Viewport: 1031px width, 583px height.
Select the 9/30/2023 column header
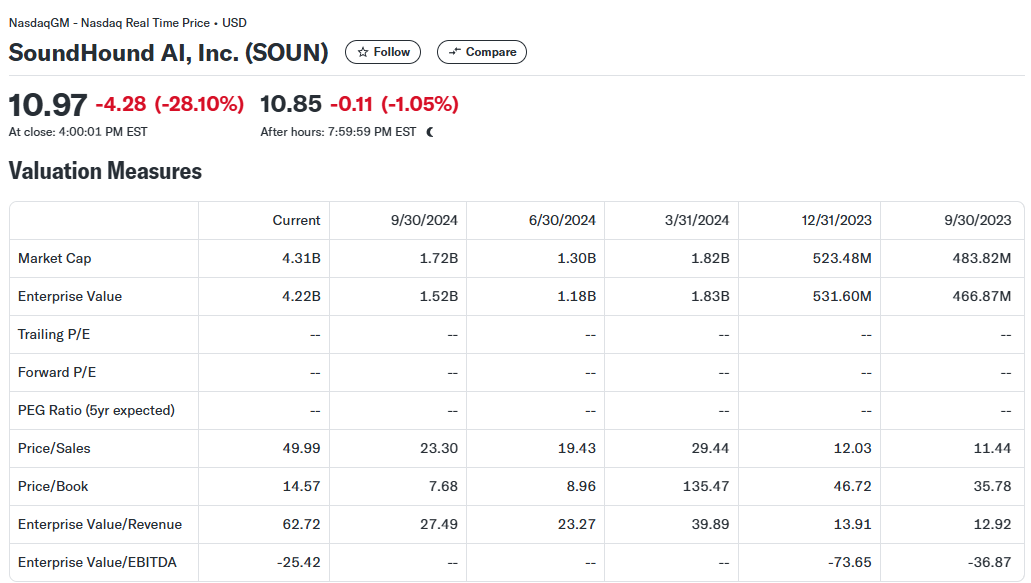978,220
